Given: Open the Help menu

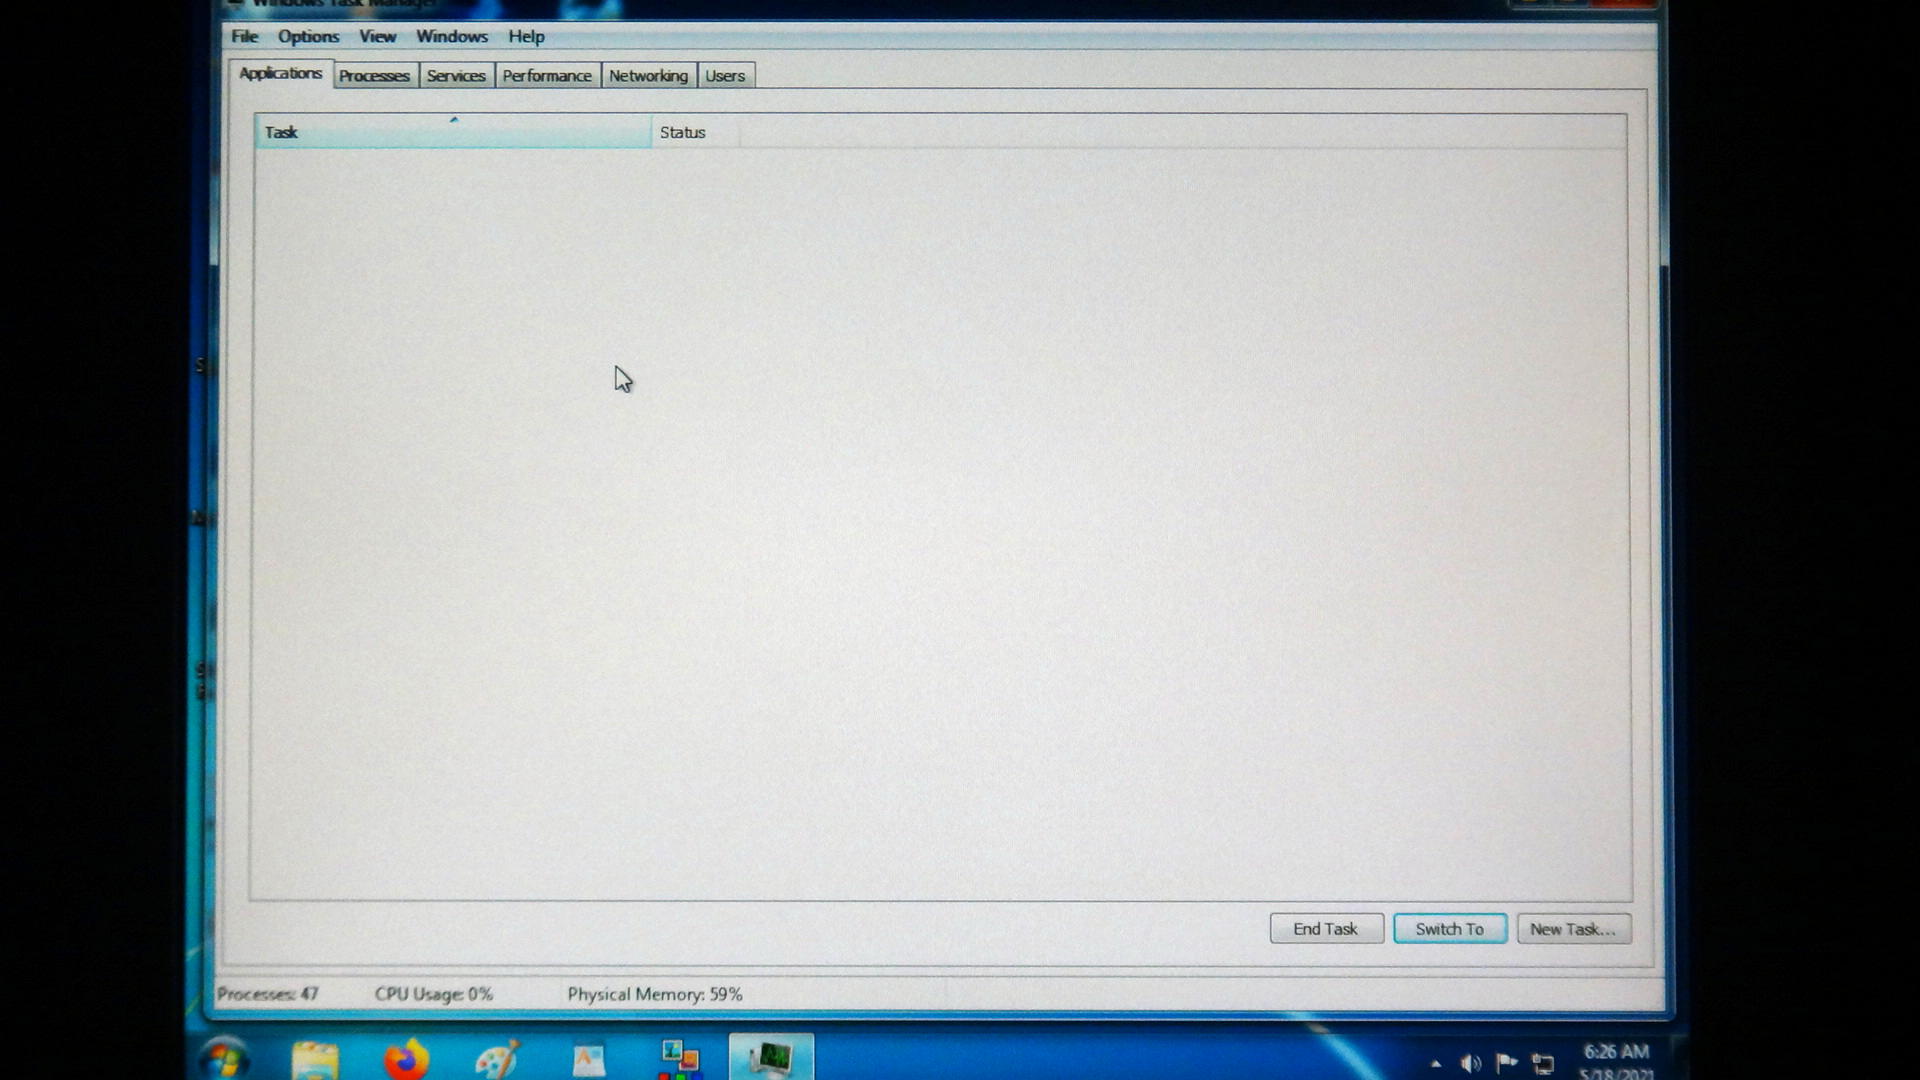Looking at the screenshot, I should [526, 36].
